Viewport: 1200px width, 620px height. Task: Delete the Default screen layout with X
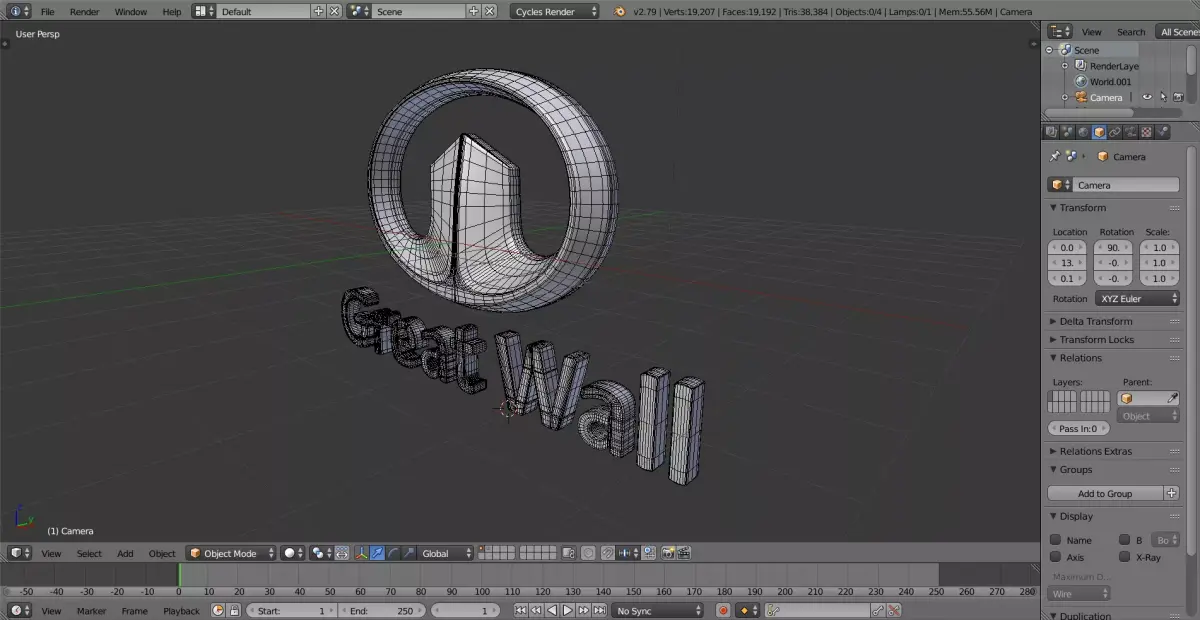tap(334, 11)
